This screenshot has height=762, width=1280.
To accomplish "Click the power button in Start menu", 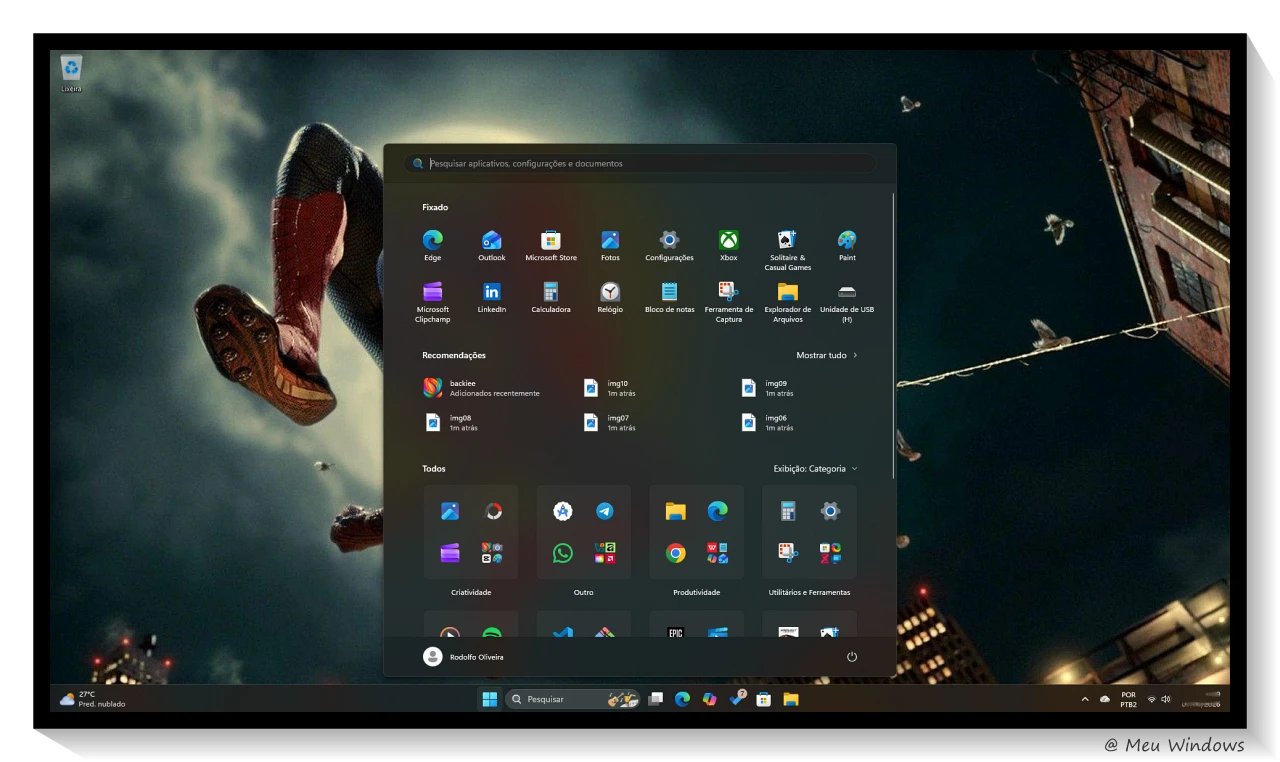I will pyautogui.click(x=852, y=657).
